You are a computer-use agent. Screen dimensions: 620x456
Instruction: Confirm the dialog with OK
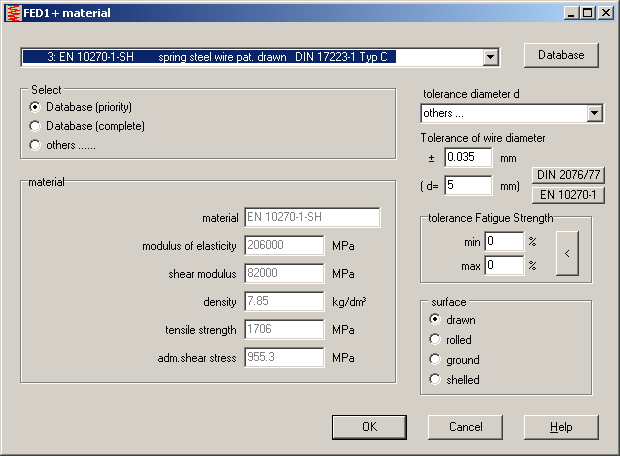coord(369,427)
